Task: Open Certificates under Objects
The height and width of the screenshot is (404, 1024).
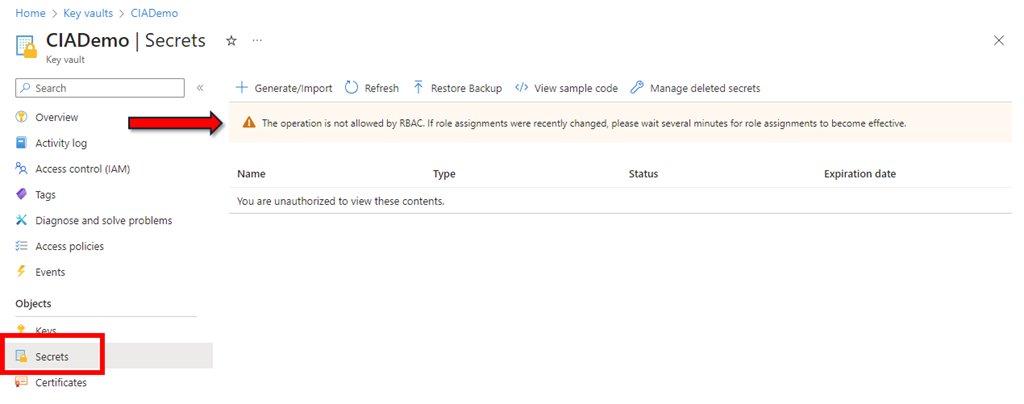Action: point(60,382)
